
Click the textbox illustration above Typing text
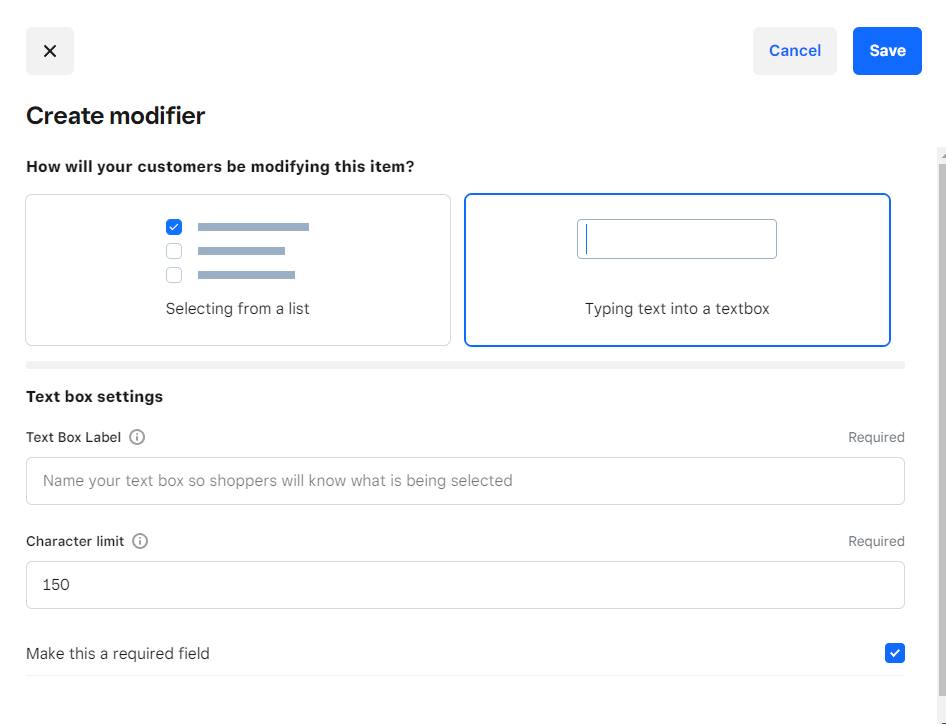point(676,239)
